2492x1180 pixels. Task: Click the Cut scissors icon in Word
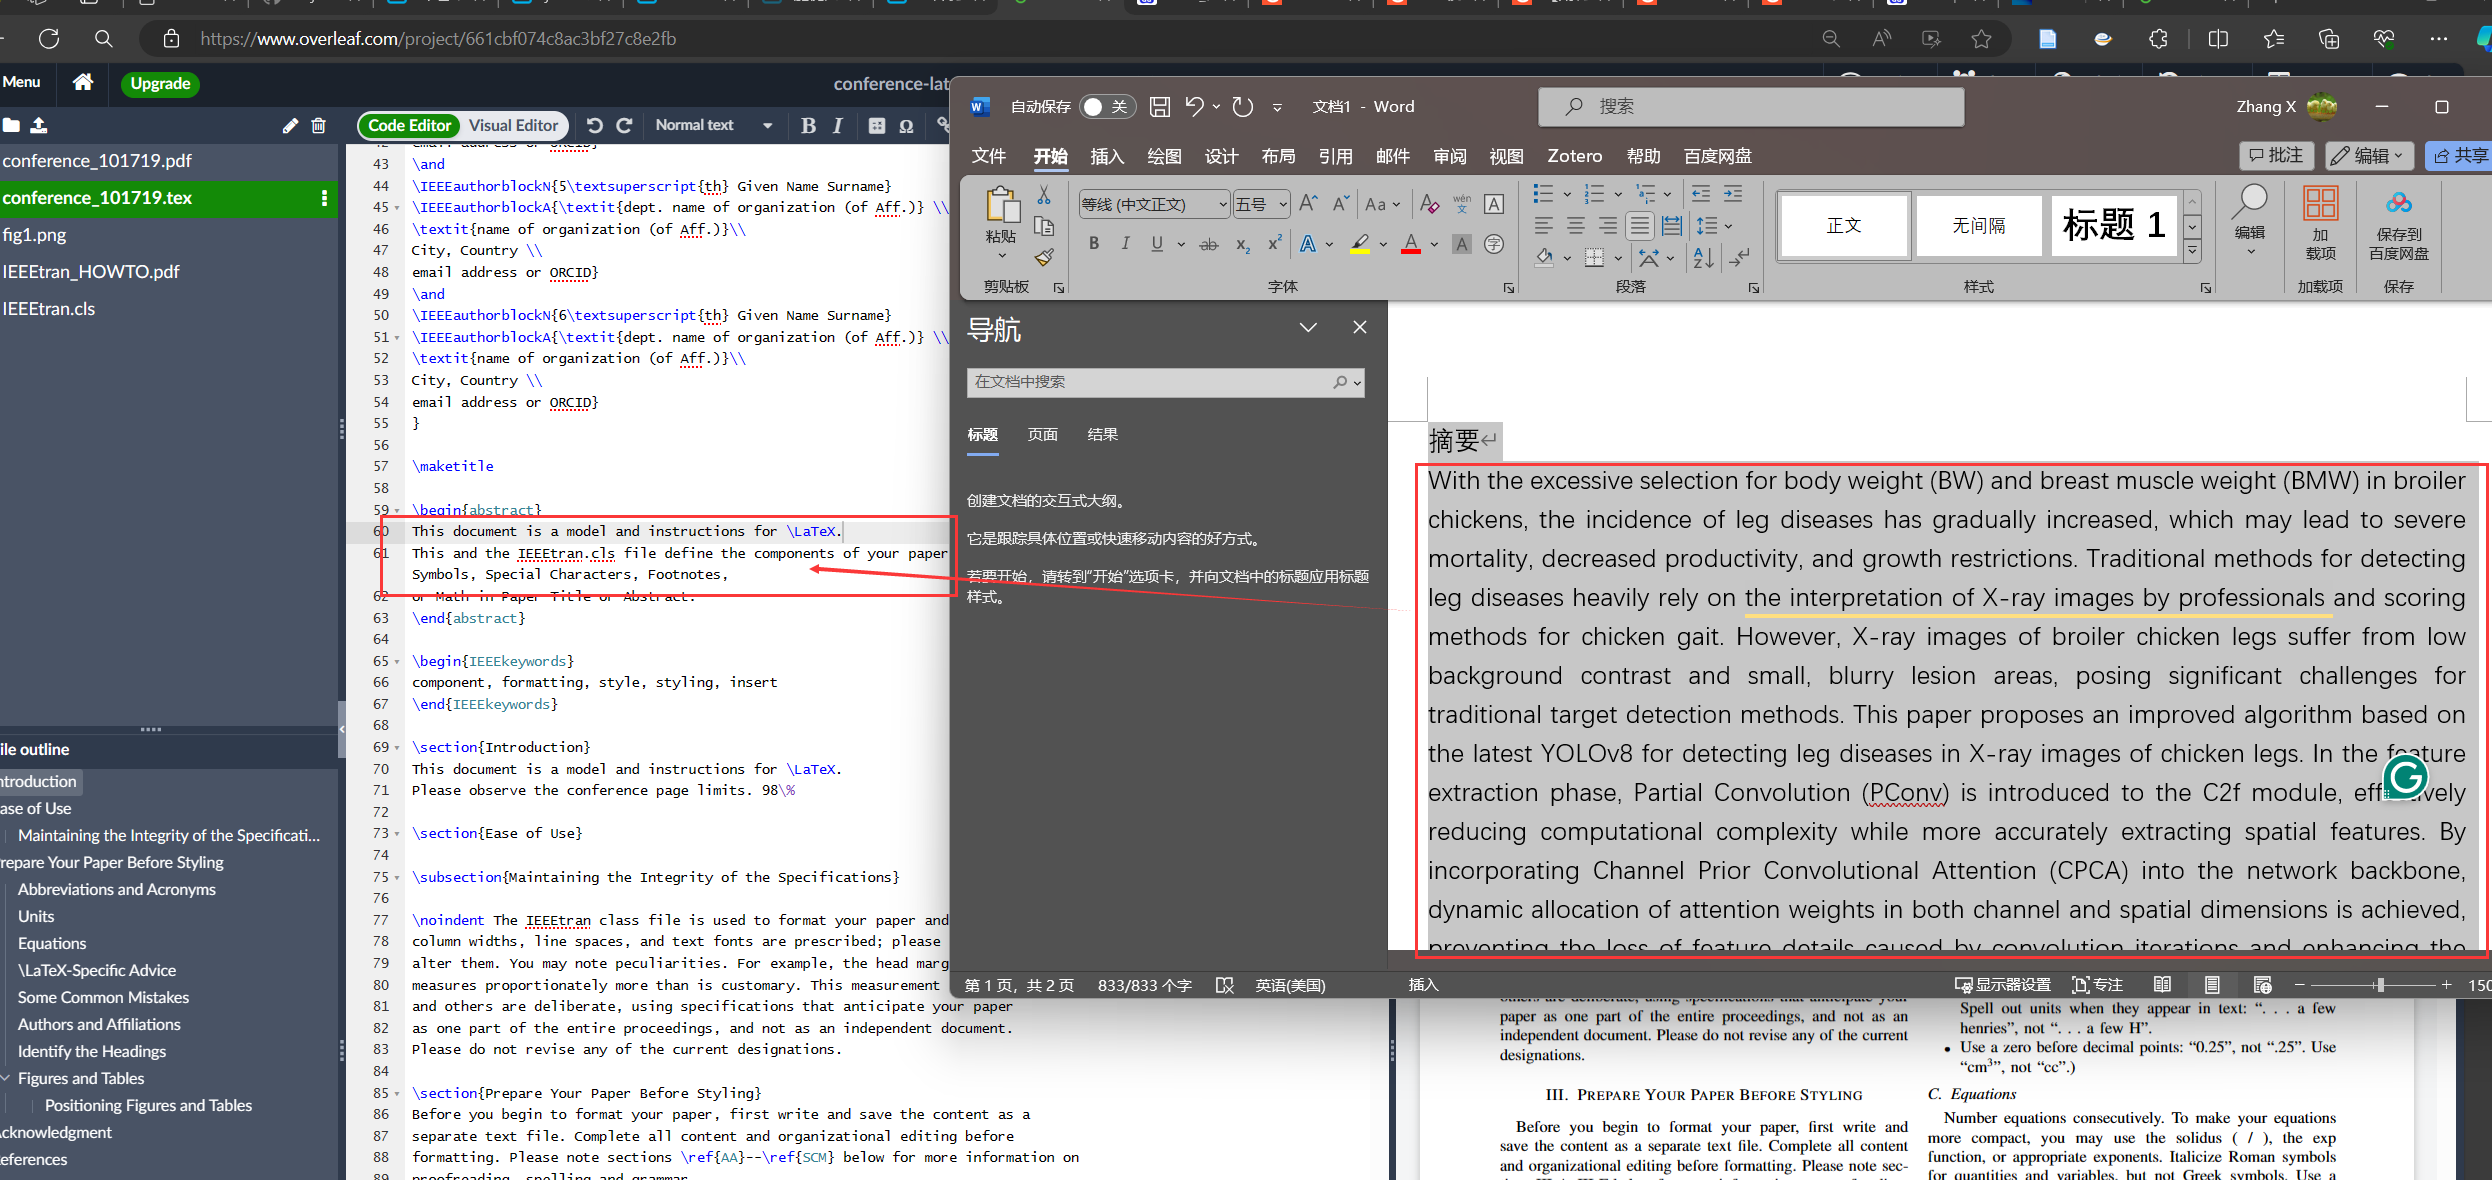[x=1044, y=195]
